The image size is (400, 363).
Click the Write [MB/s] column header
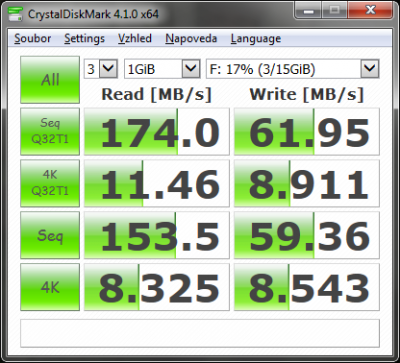point(307,94)
